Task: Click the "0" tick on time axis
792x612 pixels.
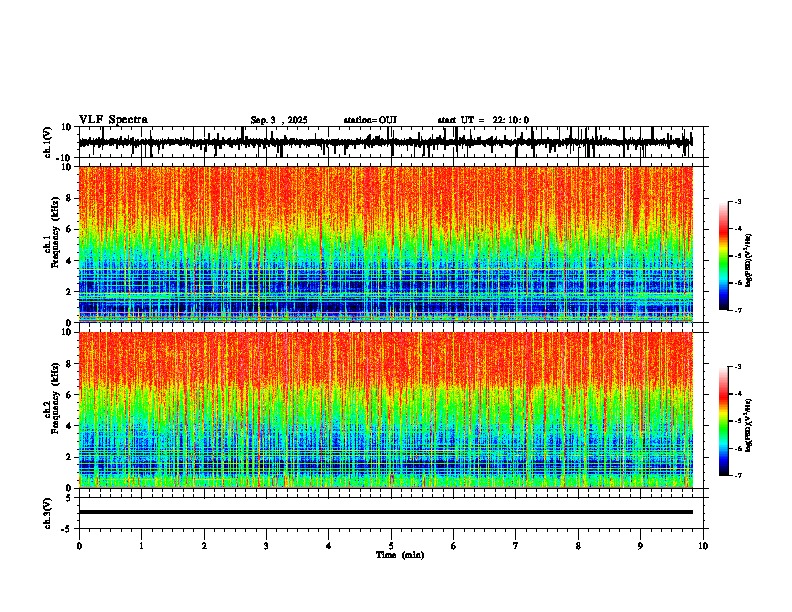Action: pos(79,546)
